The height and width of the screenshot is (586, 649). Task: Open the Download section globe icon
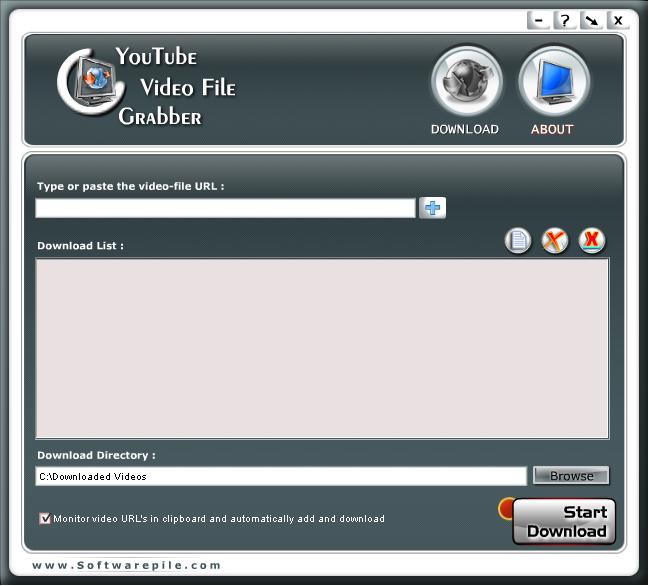coord(466,81)
